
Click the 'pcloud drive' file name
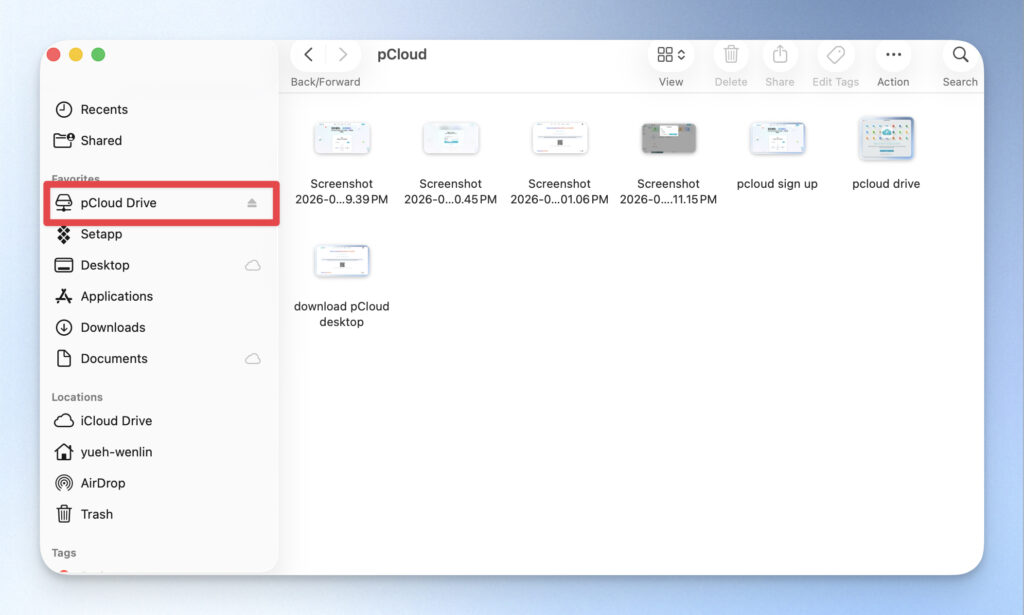[x=886, y=184]
